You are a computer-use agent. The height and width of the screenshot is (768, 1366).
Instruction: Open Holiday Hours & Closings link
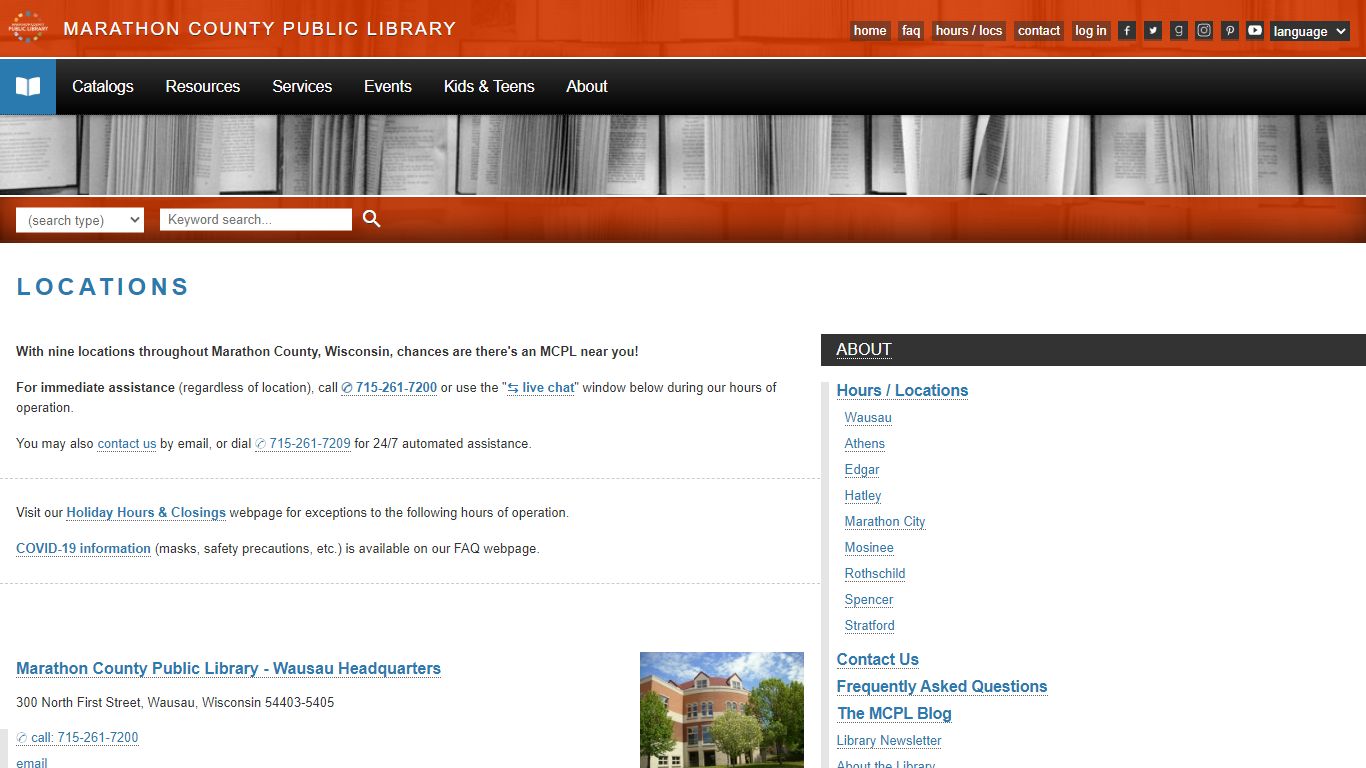[146, 513]
